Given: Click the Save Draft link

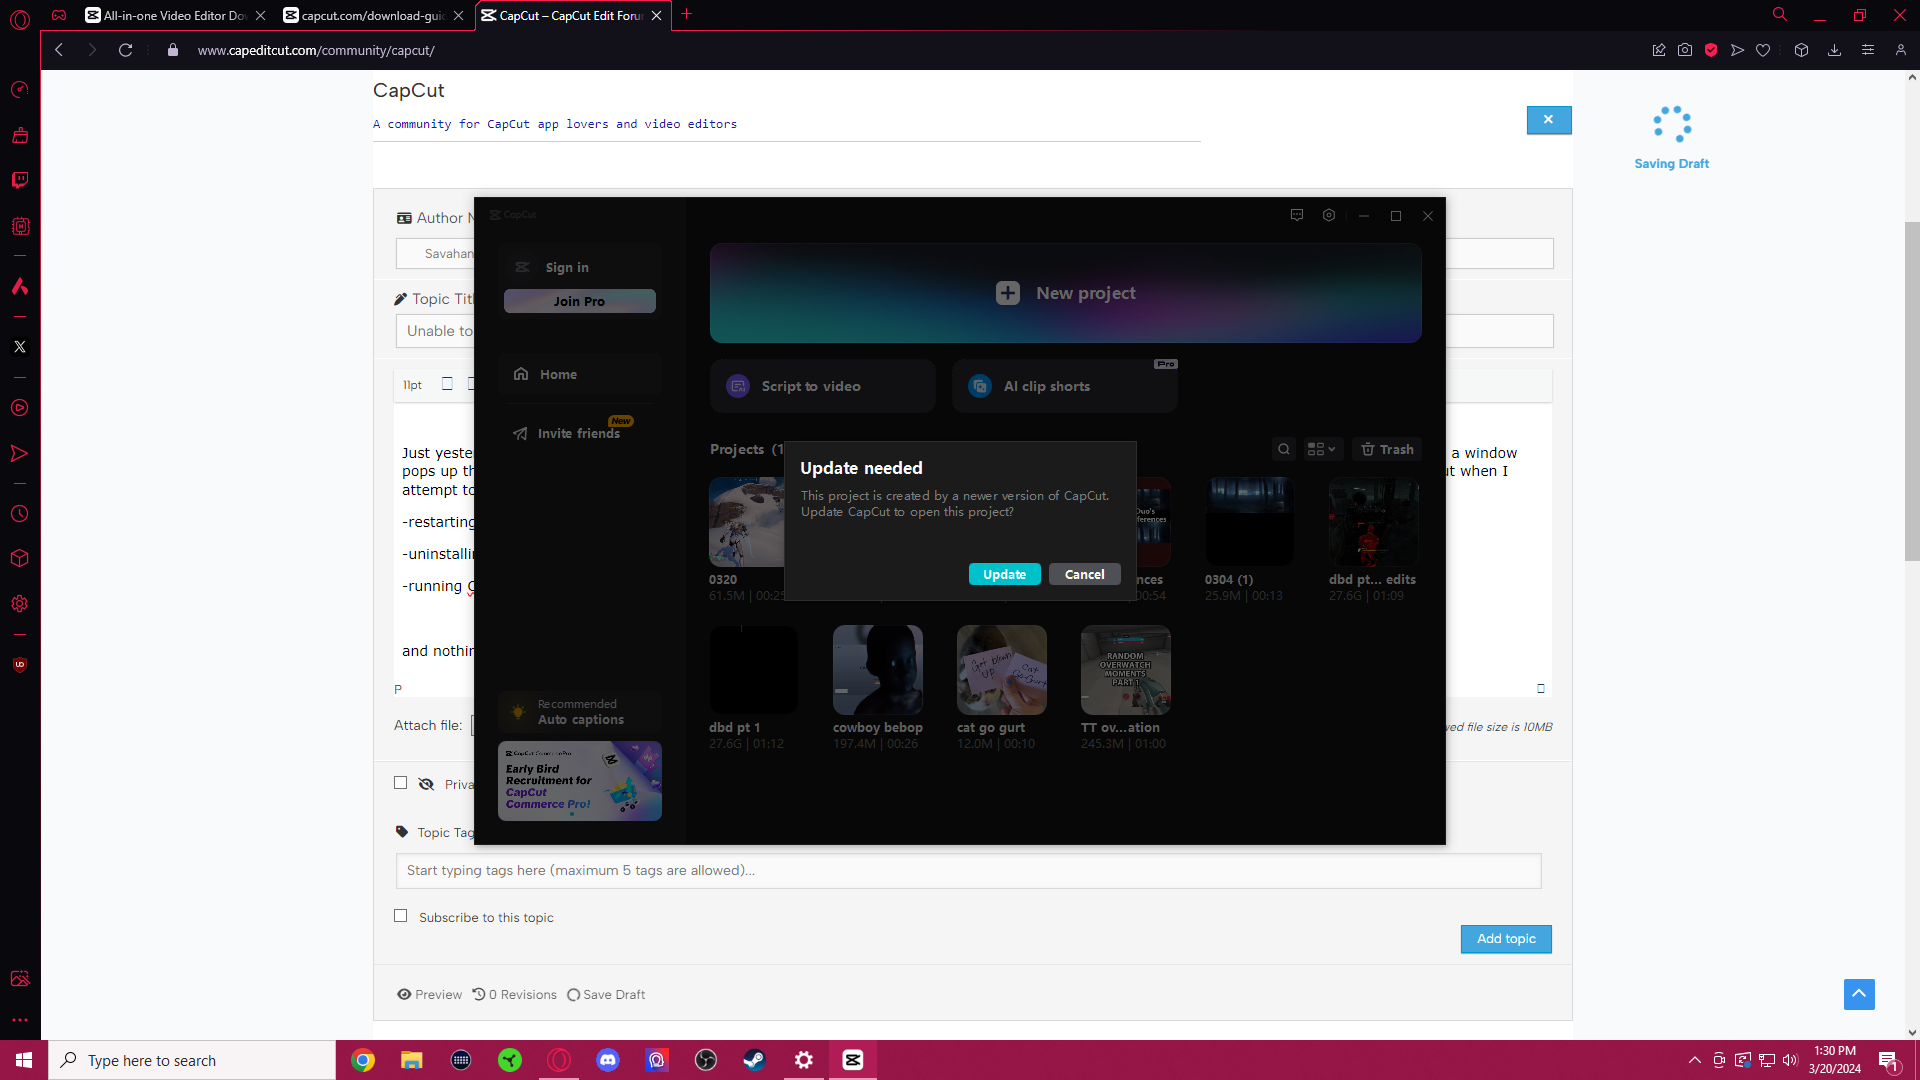Looking at the screenshot, I should tap(606, 995).
